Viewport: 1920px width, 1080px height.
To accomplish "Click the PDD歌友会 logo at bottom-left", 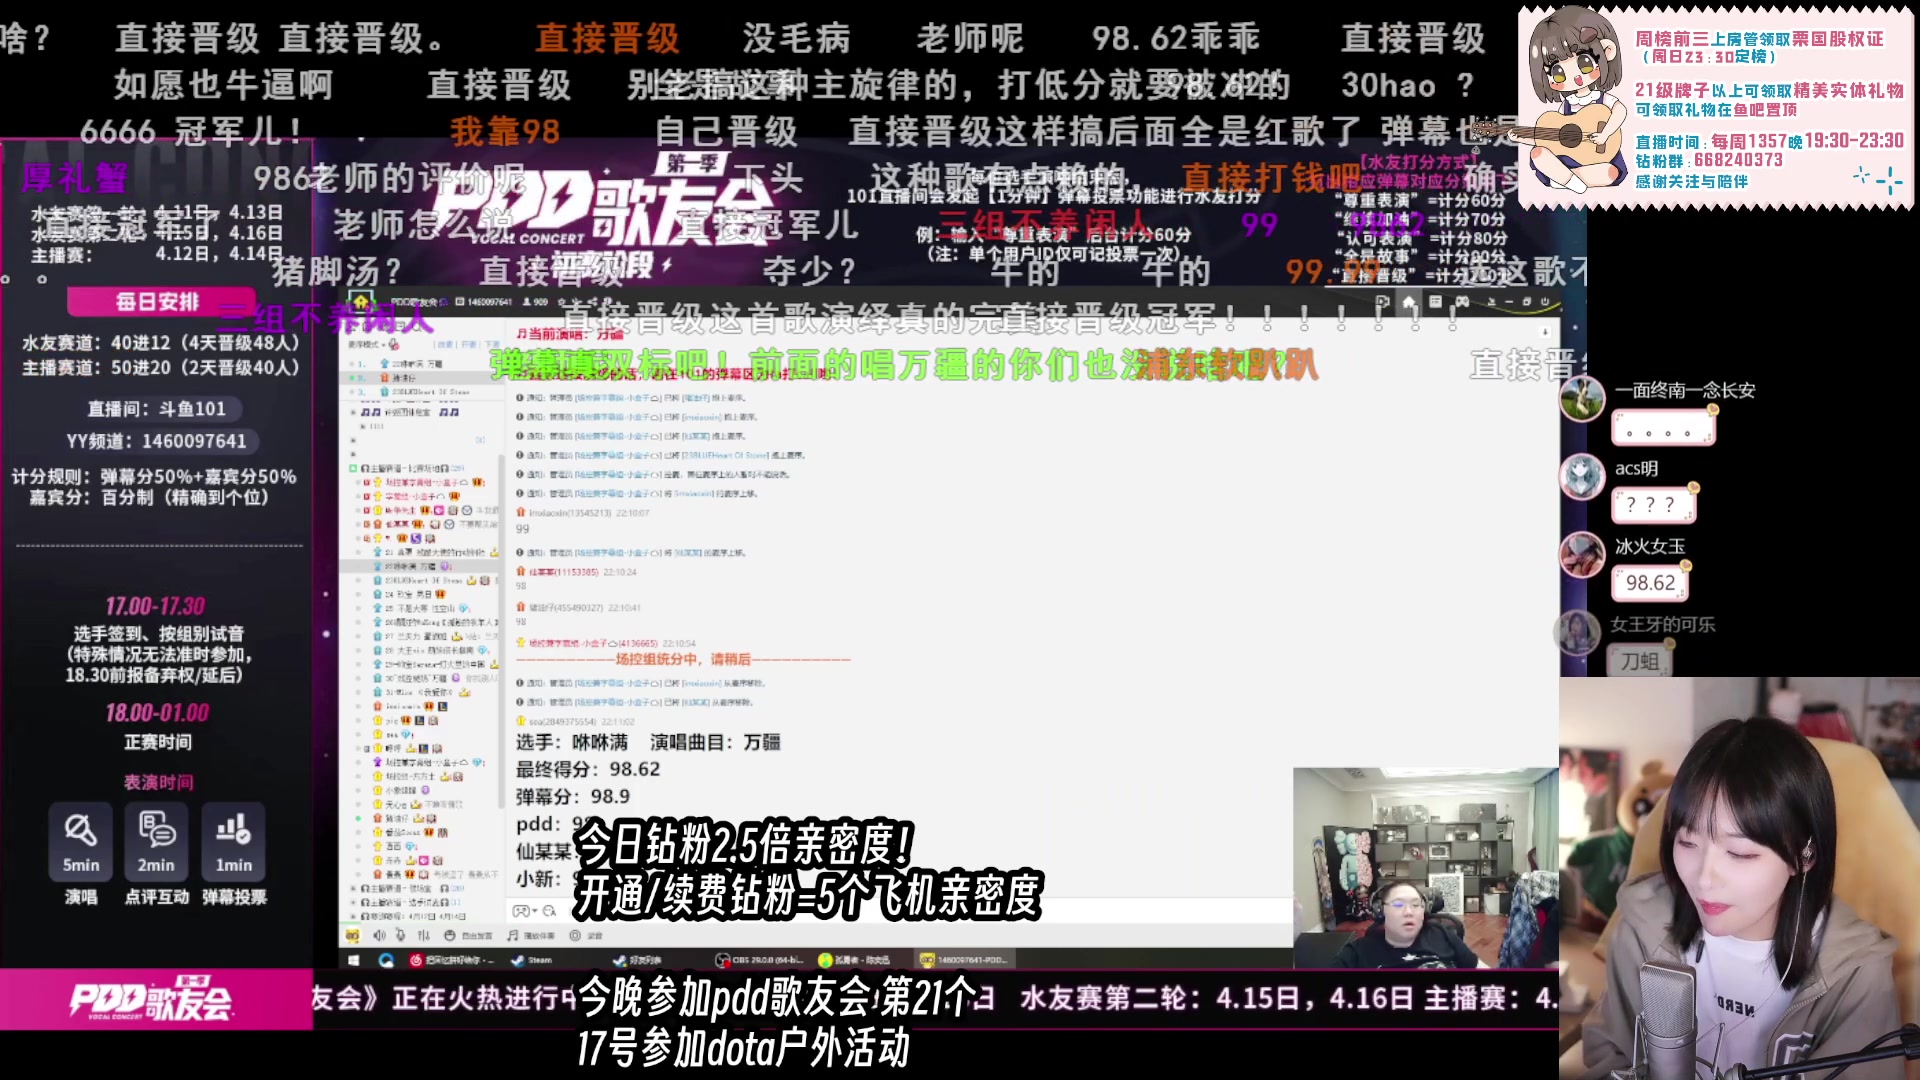I will [x=151, y=1000].
